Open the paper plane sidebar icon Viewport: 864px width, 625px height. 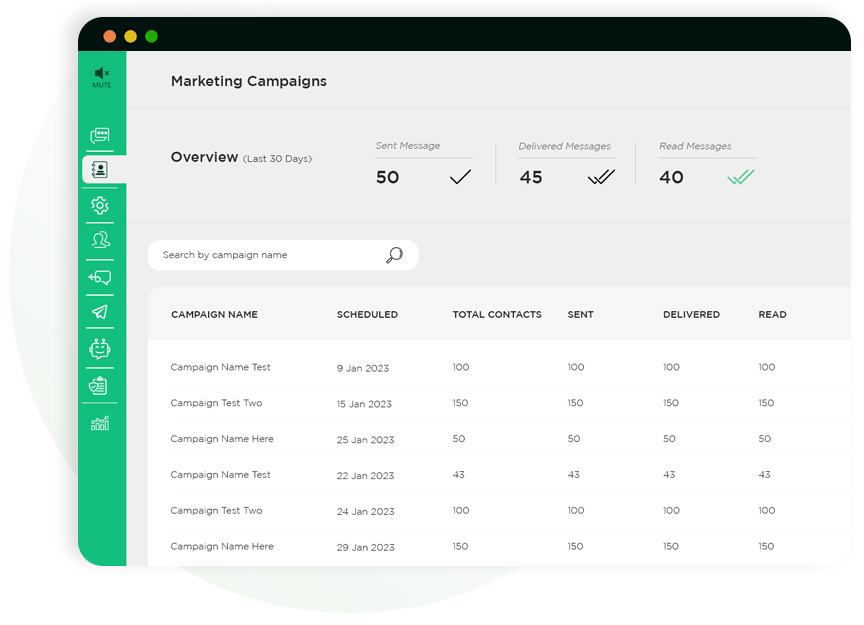click(x=100, y=312)
